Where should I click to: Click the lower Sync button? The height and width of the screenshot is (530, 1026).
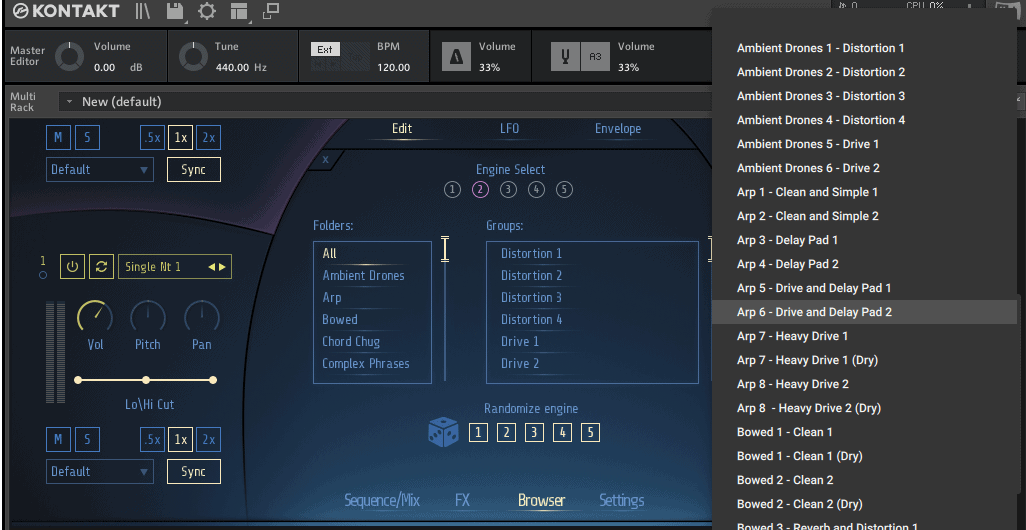(x=194, y=472)
